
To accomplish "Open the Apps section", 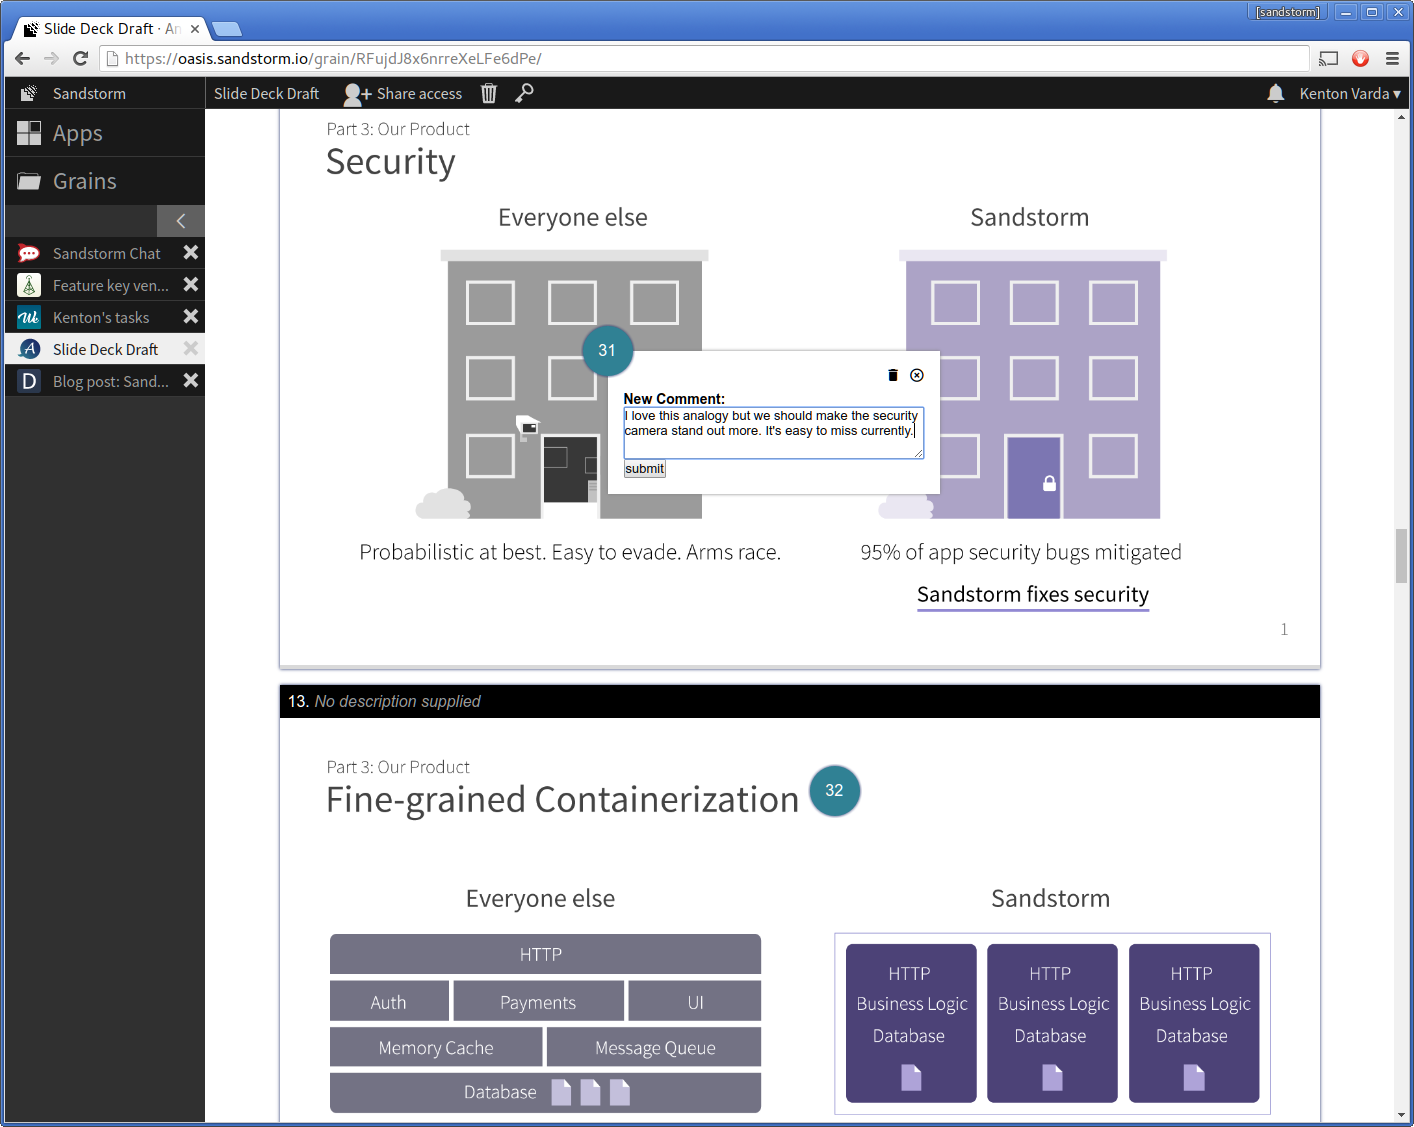I will [78, 133].
